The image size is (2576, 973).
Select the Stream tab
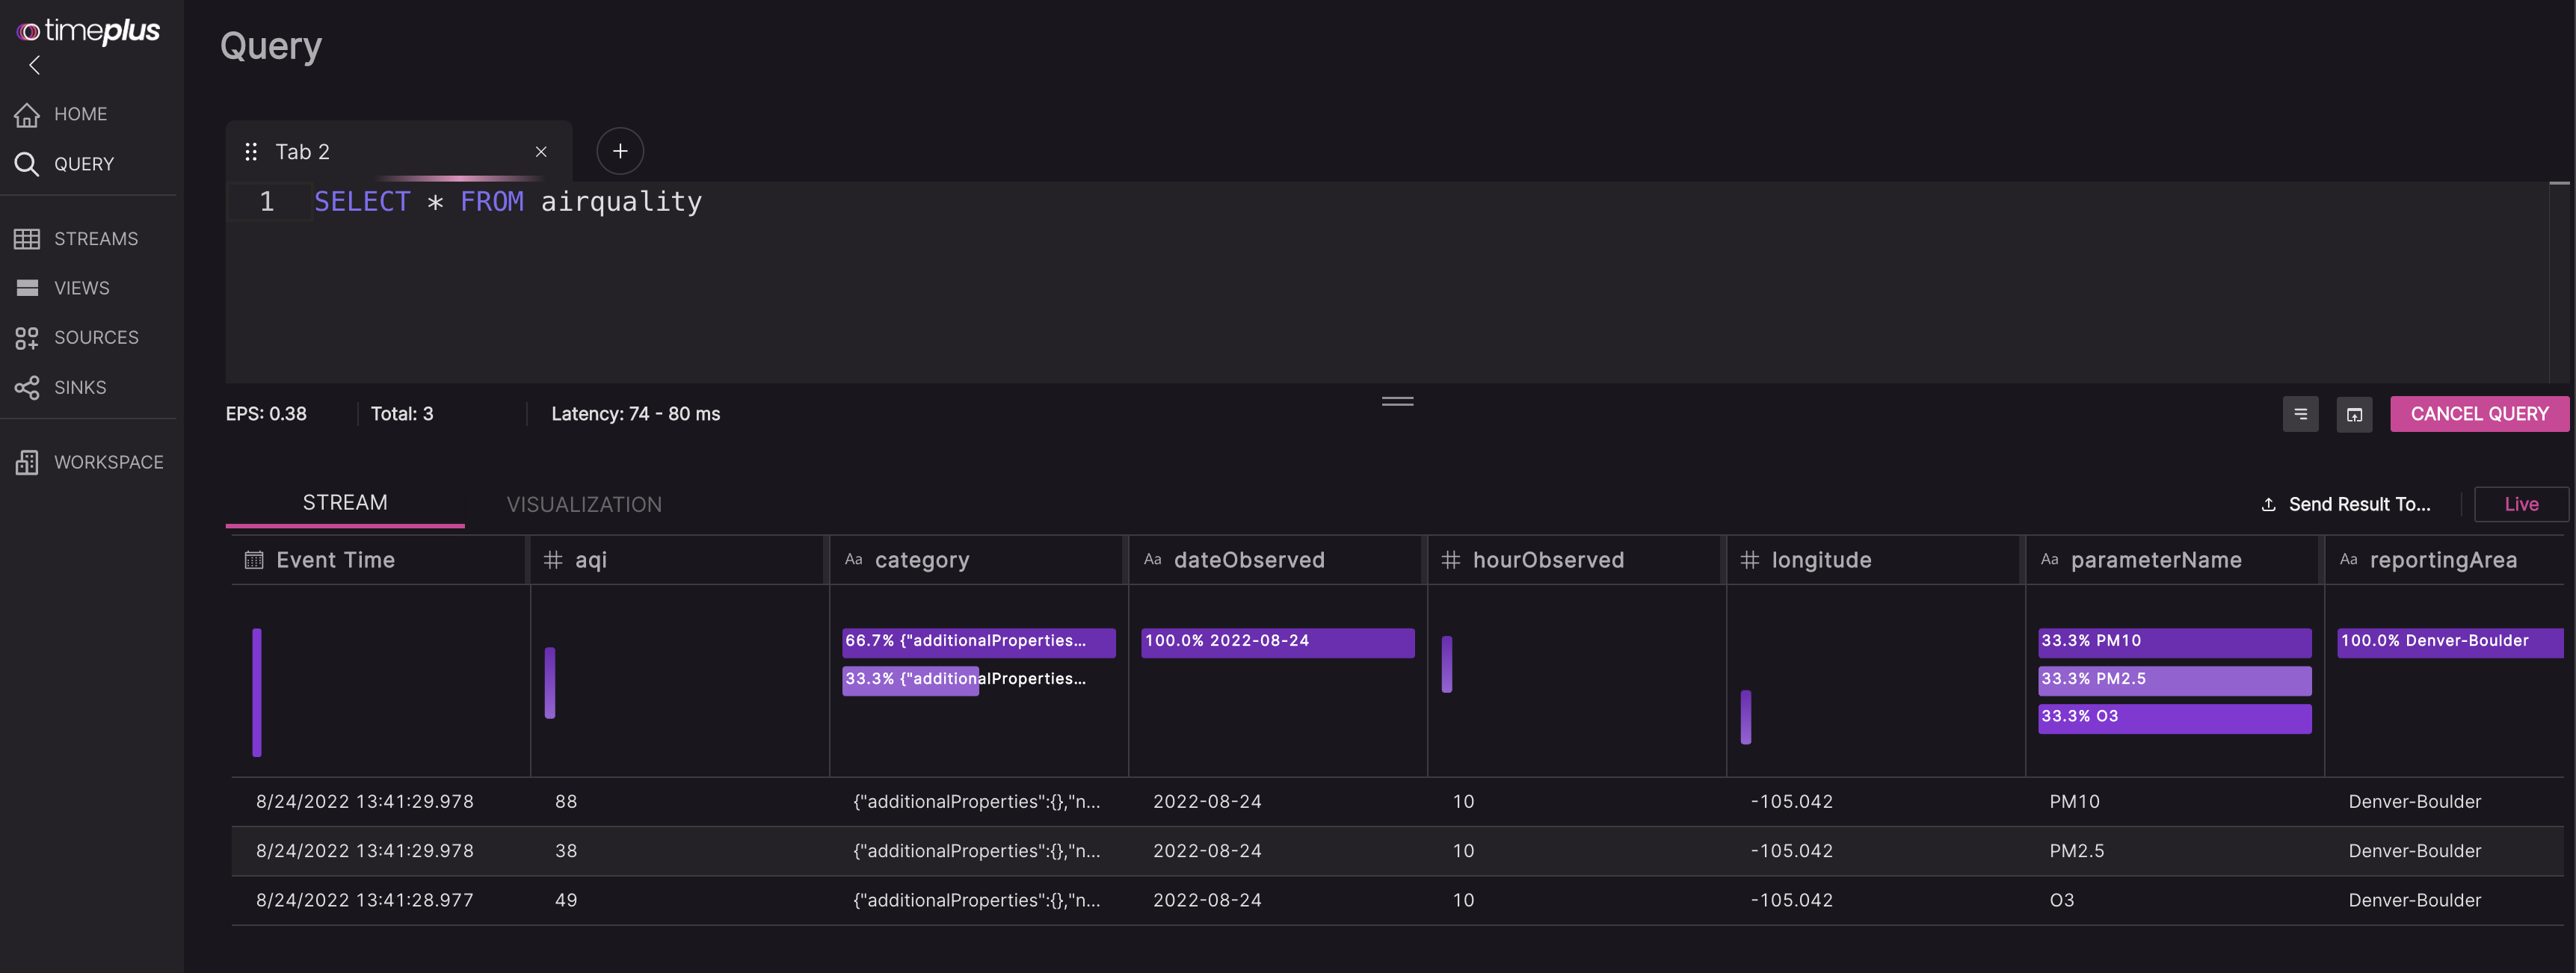pos(345,502)
